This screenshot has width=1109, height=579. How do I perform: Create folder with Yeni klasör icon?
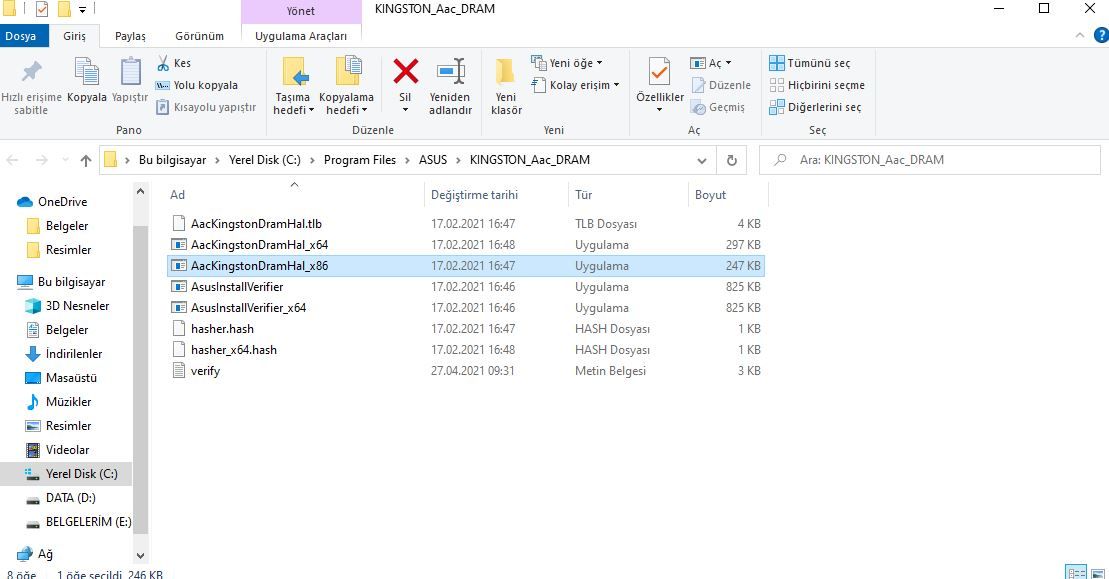pyautogui.click(x=506, y=86)
